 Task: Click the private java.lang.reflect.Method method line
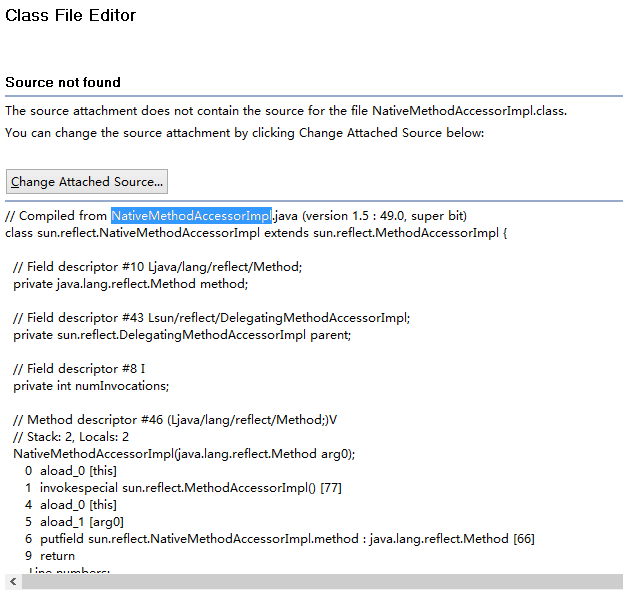(130, 284)
